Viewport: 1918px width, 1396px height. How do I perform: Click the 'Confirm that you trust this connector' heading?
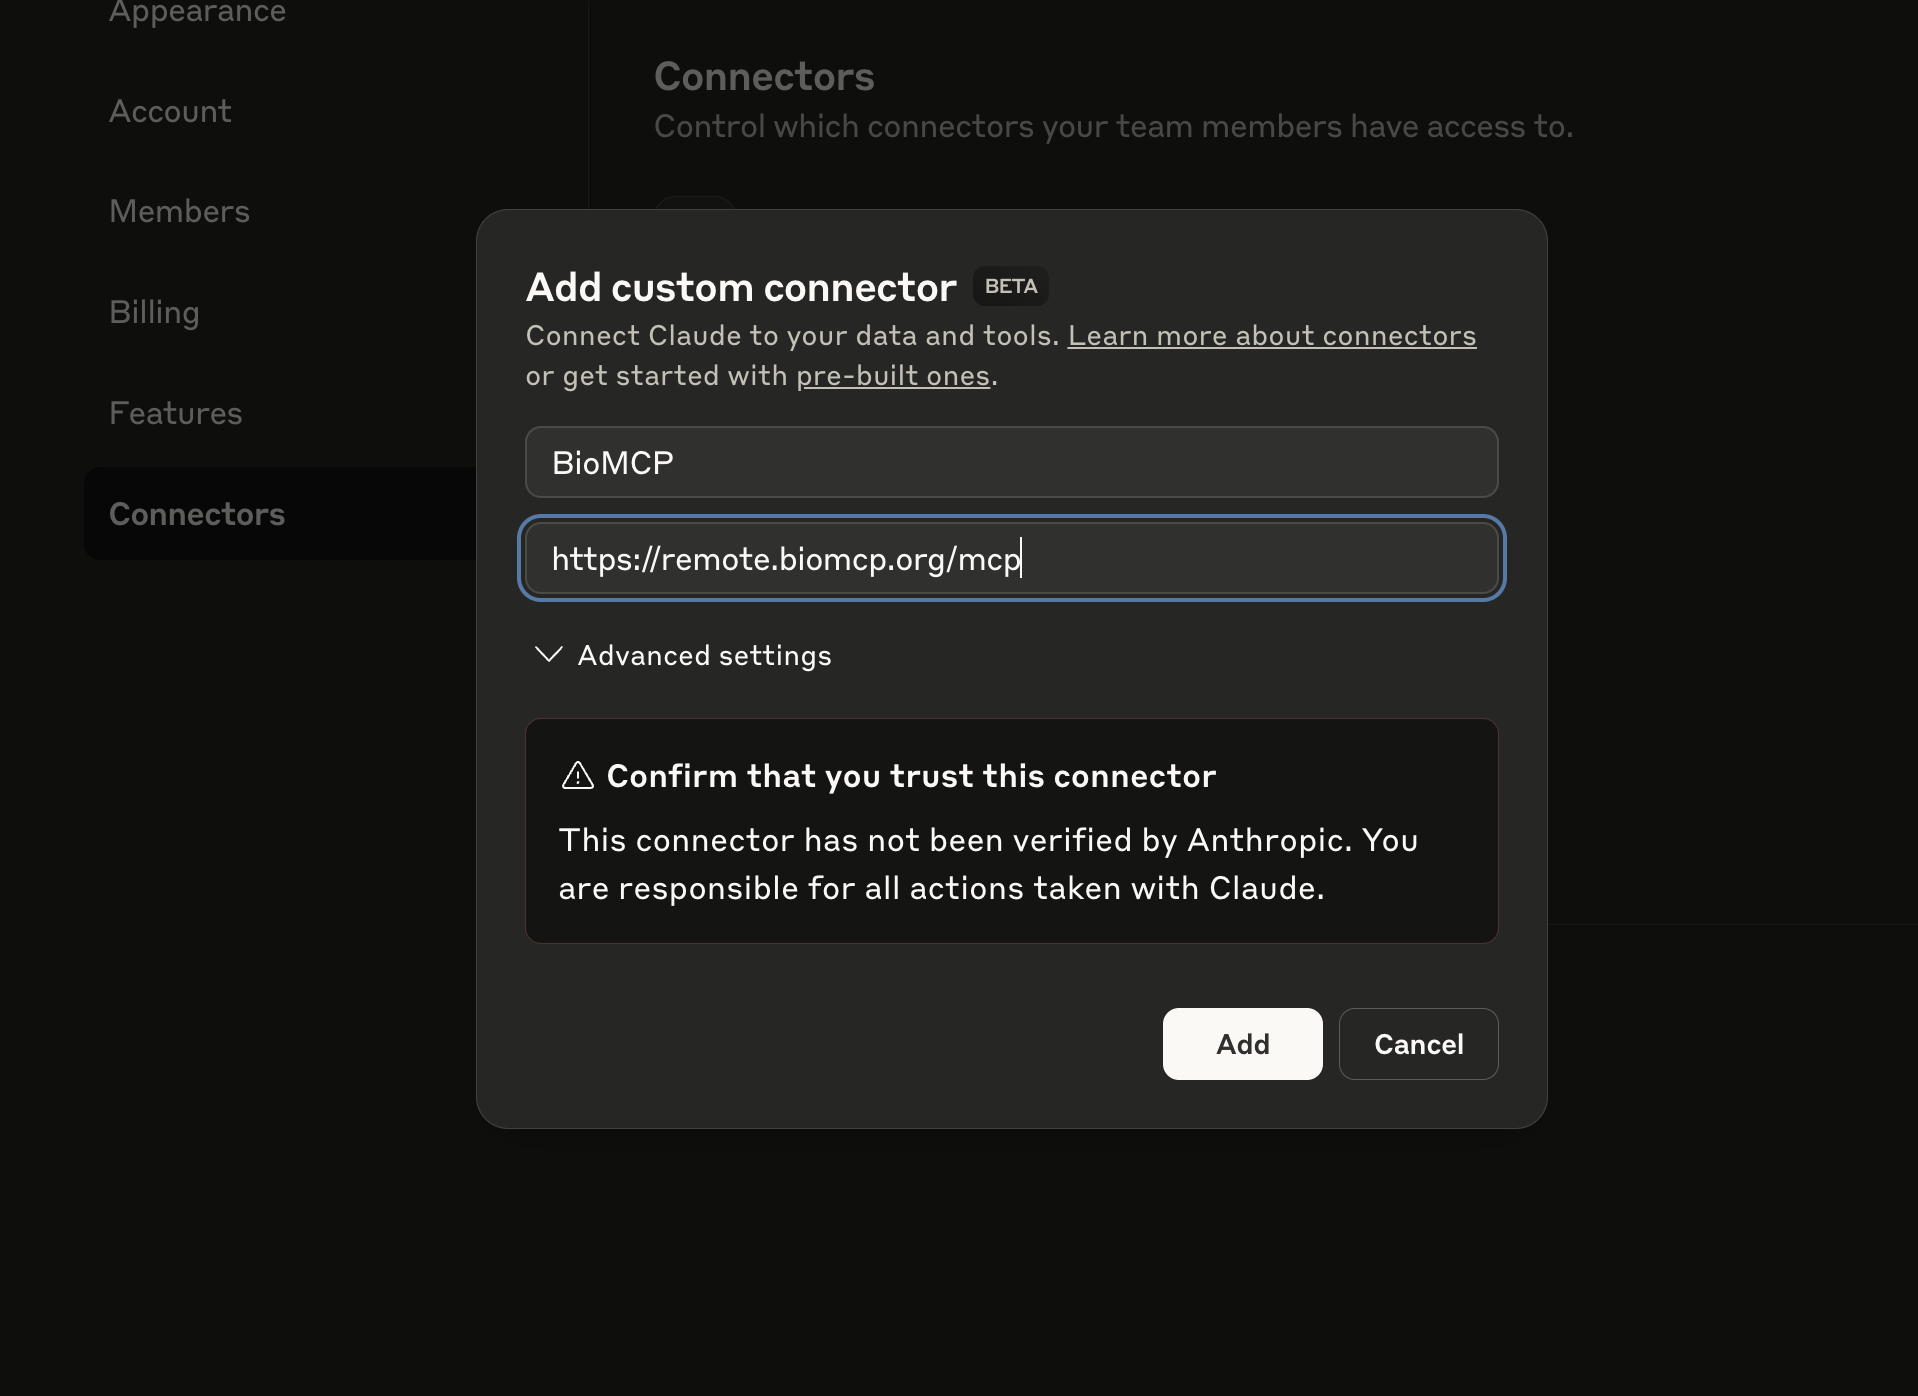(911, 776)
